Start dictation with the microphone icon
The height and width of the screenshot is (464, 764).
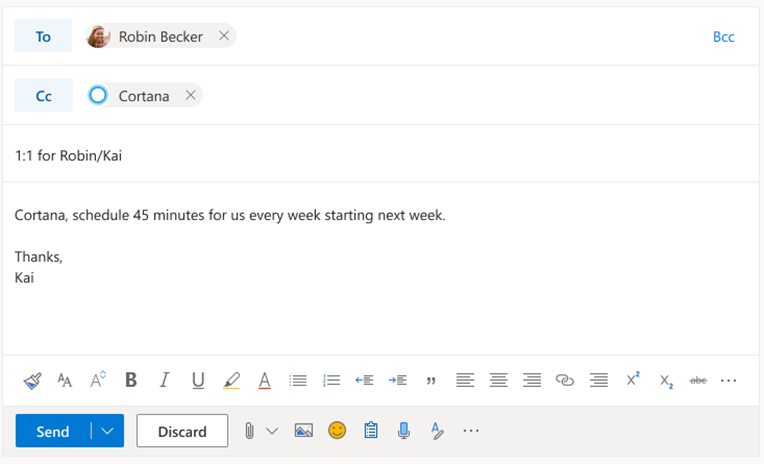pos(403,430)
